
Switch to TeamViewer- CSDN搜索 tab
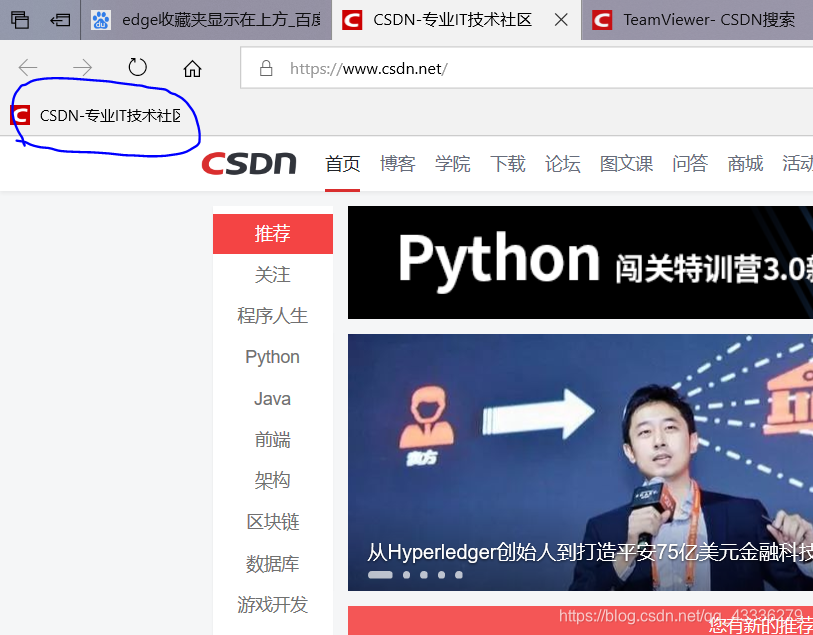click(x=697, y=20)
